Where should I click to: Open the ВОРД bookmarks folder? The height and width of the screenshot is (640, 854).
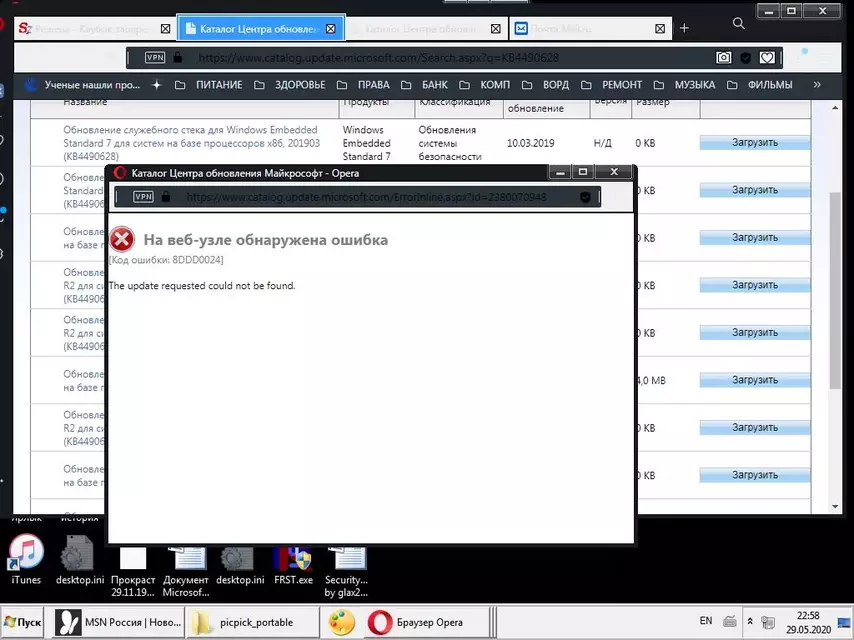545,85
